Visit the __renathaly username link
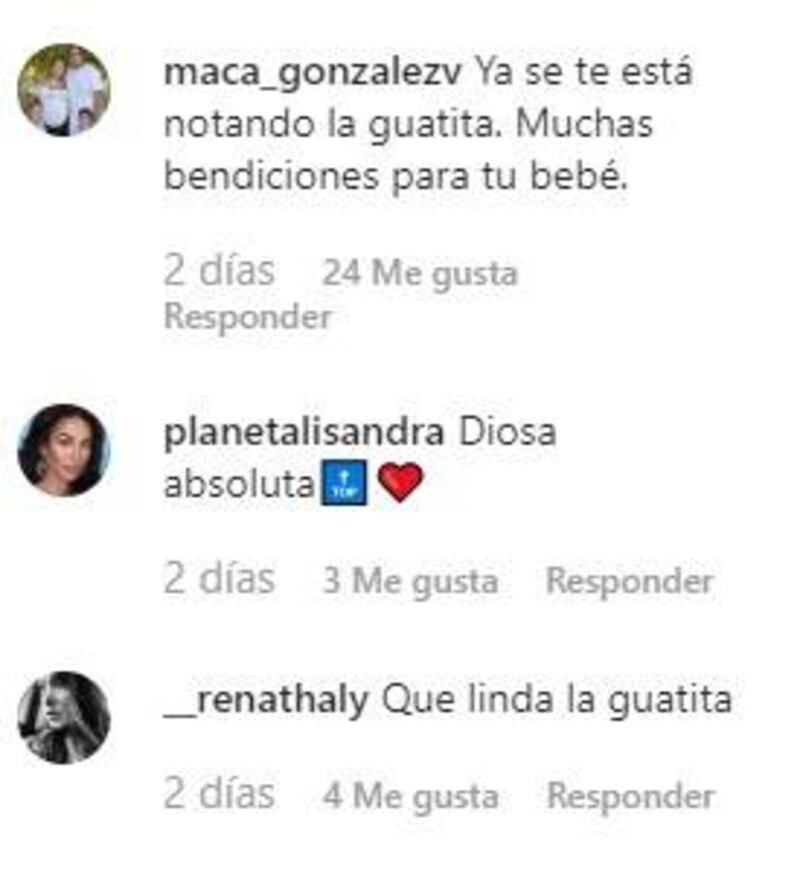This screenshot has height=869, width=800. click(x=266, y=700)
